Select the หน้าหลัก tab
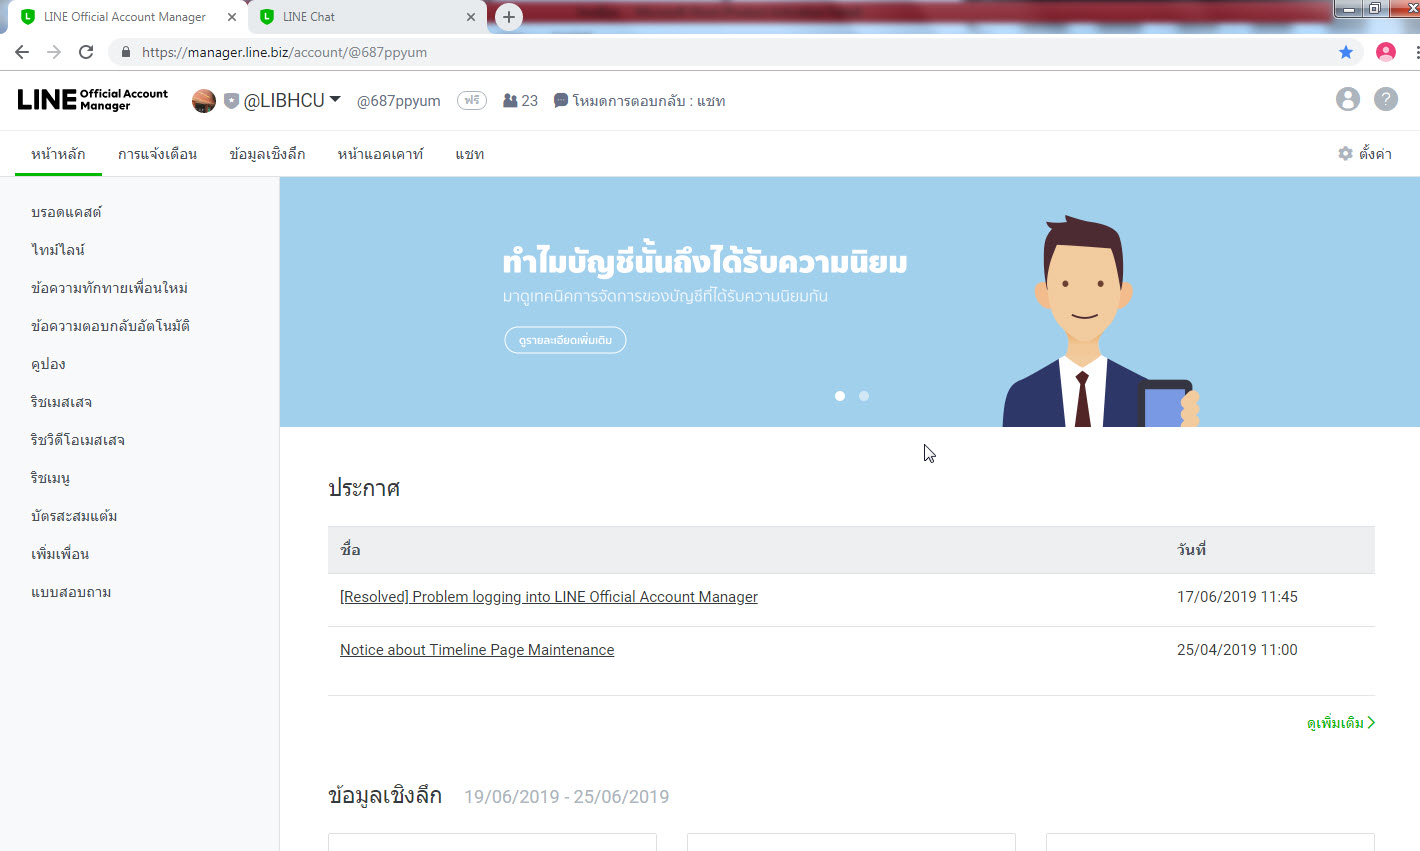 tap(58, 154)
